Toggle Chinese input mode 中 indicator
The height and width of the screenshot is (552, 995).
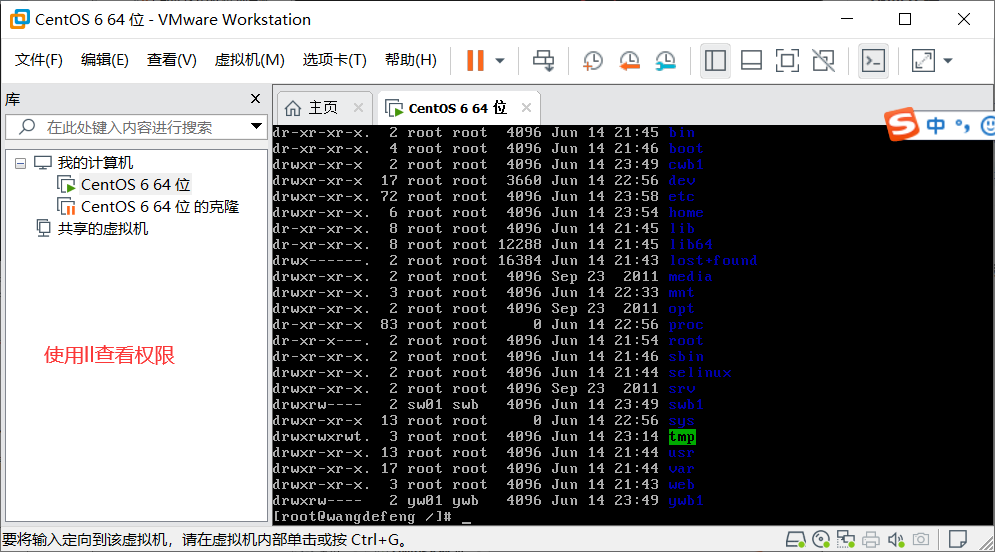(936, 126)
